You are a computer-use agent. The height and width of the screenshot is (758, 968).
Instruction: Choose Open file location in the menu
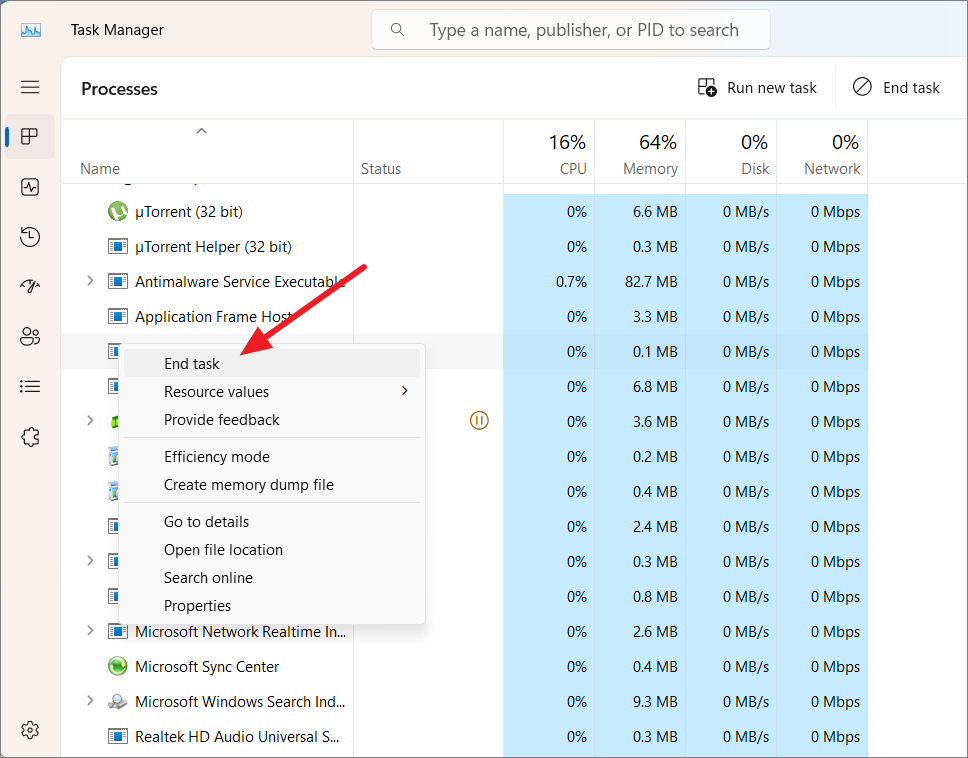pos(222,550)
